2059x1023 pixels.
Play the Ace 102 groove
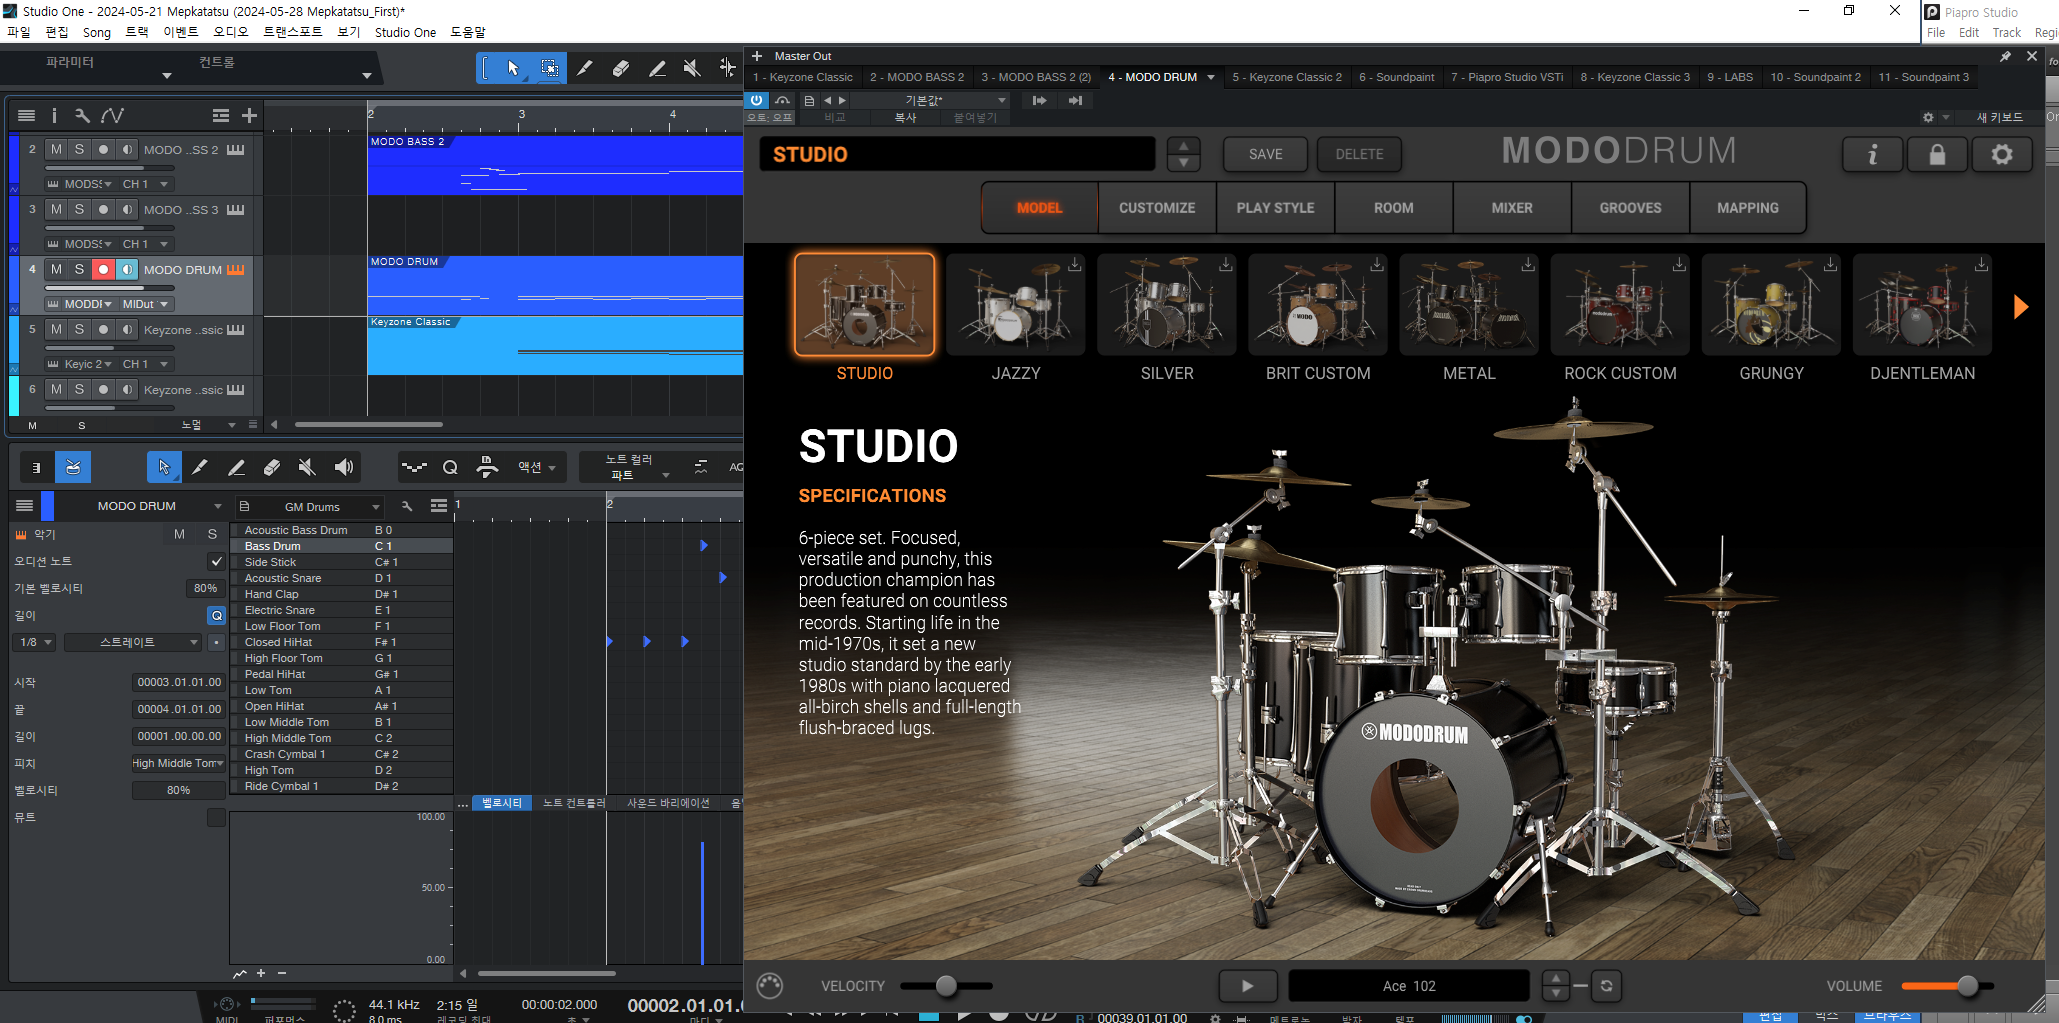tap(1247, 986)
